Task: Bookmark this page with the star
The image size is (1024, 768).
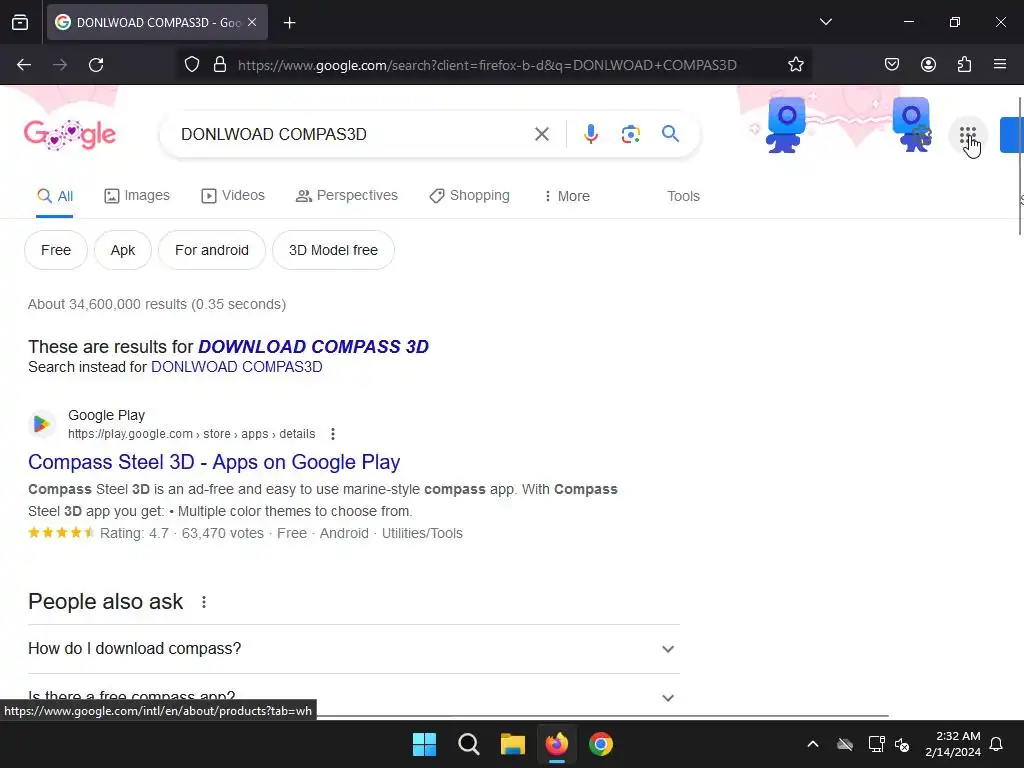Action: [795, 65]
